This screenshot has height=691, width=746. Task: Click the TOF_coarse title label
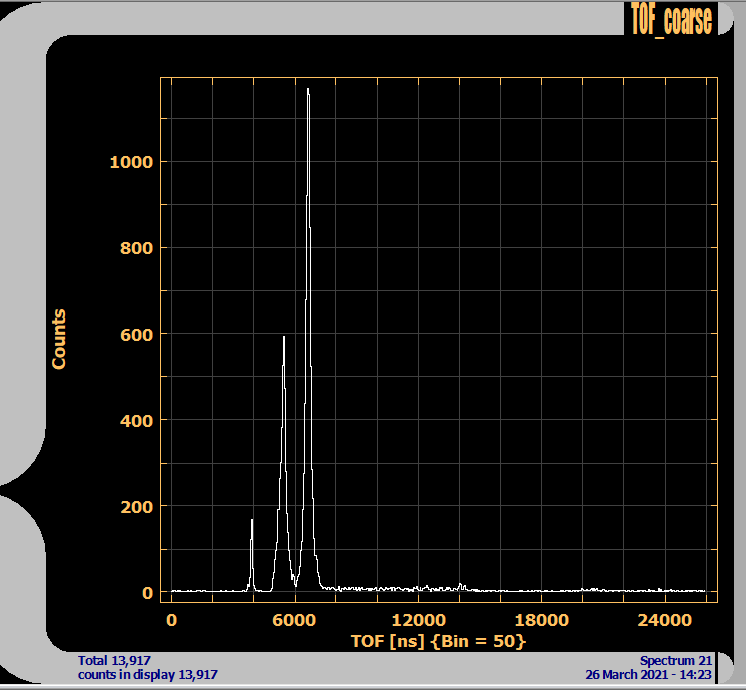(x=671, y=20)
